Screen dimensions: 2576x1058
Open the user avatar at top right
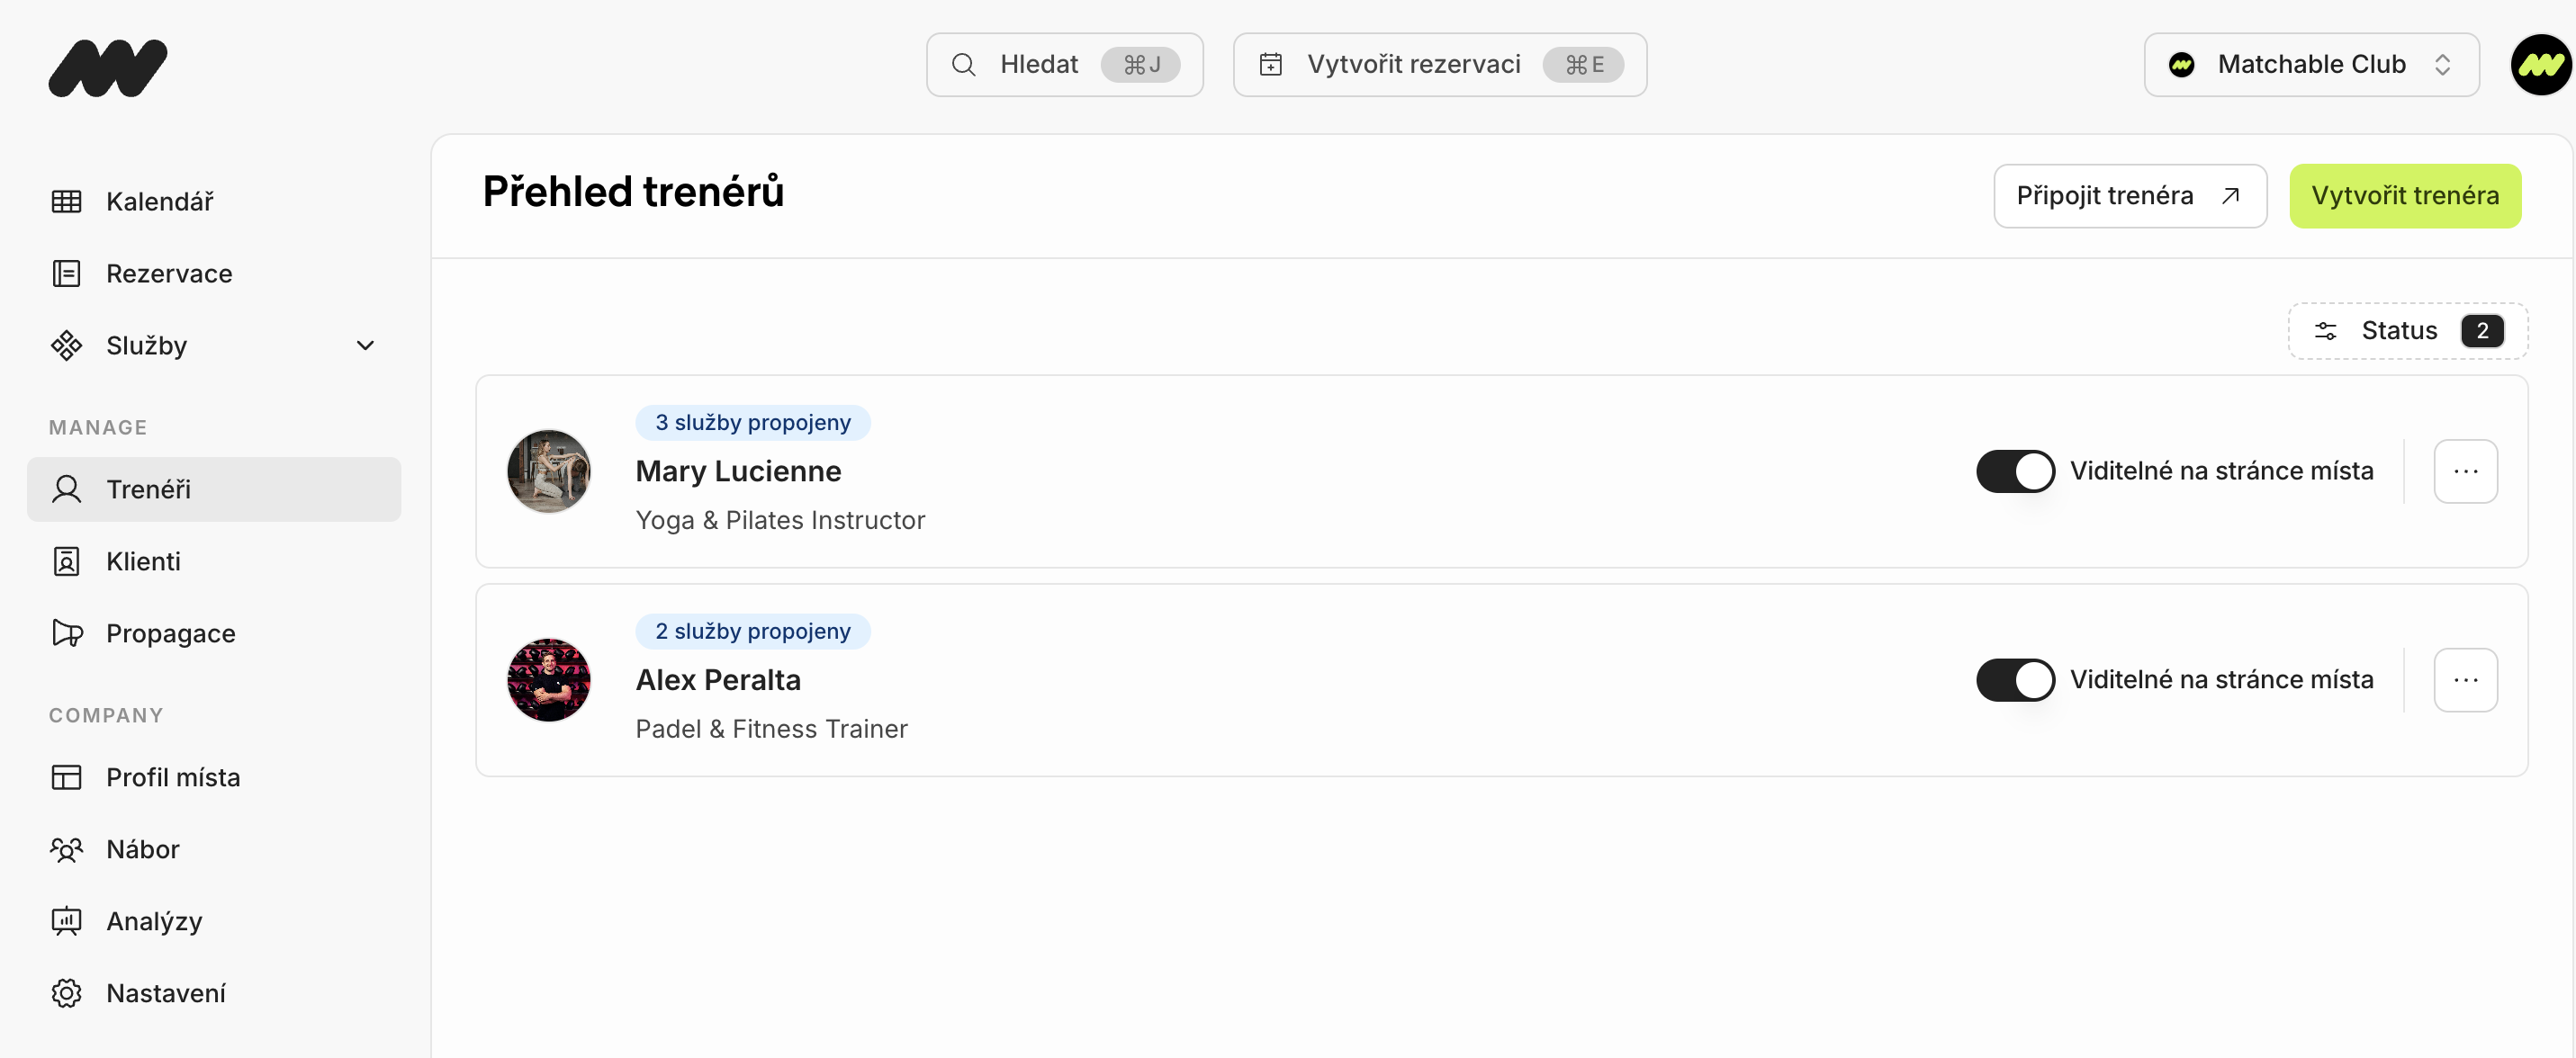tap(2540, 65)
